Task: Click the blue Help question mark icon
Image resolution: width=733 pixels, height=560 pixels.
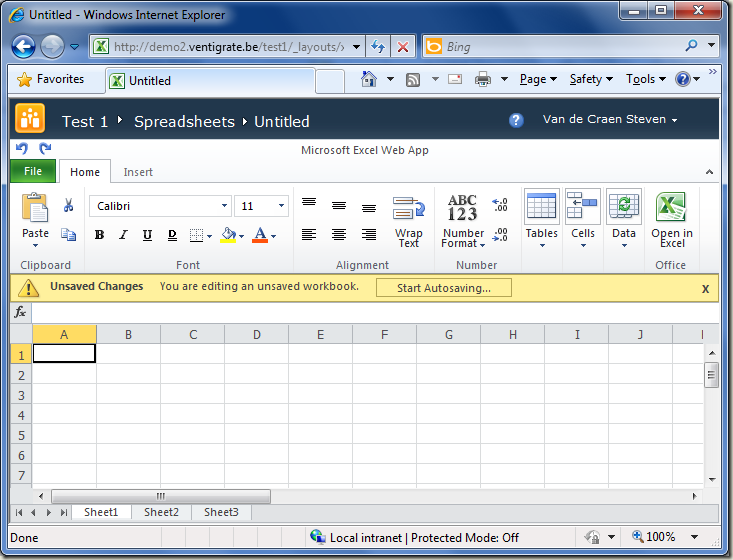Action: click(516, 120)
